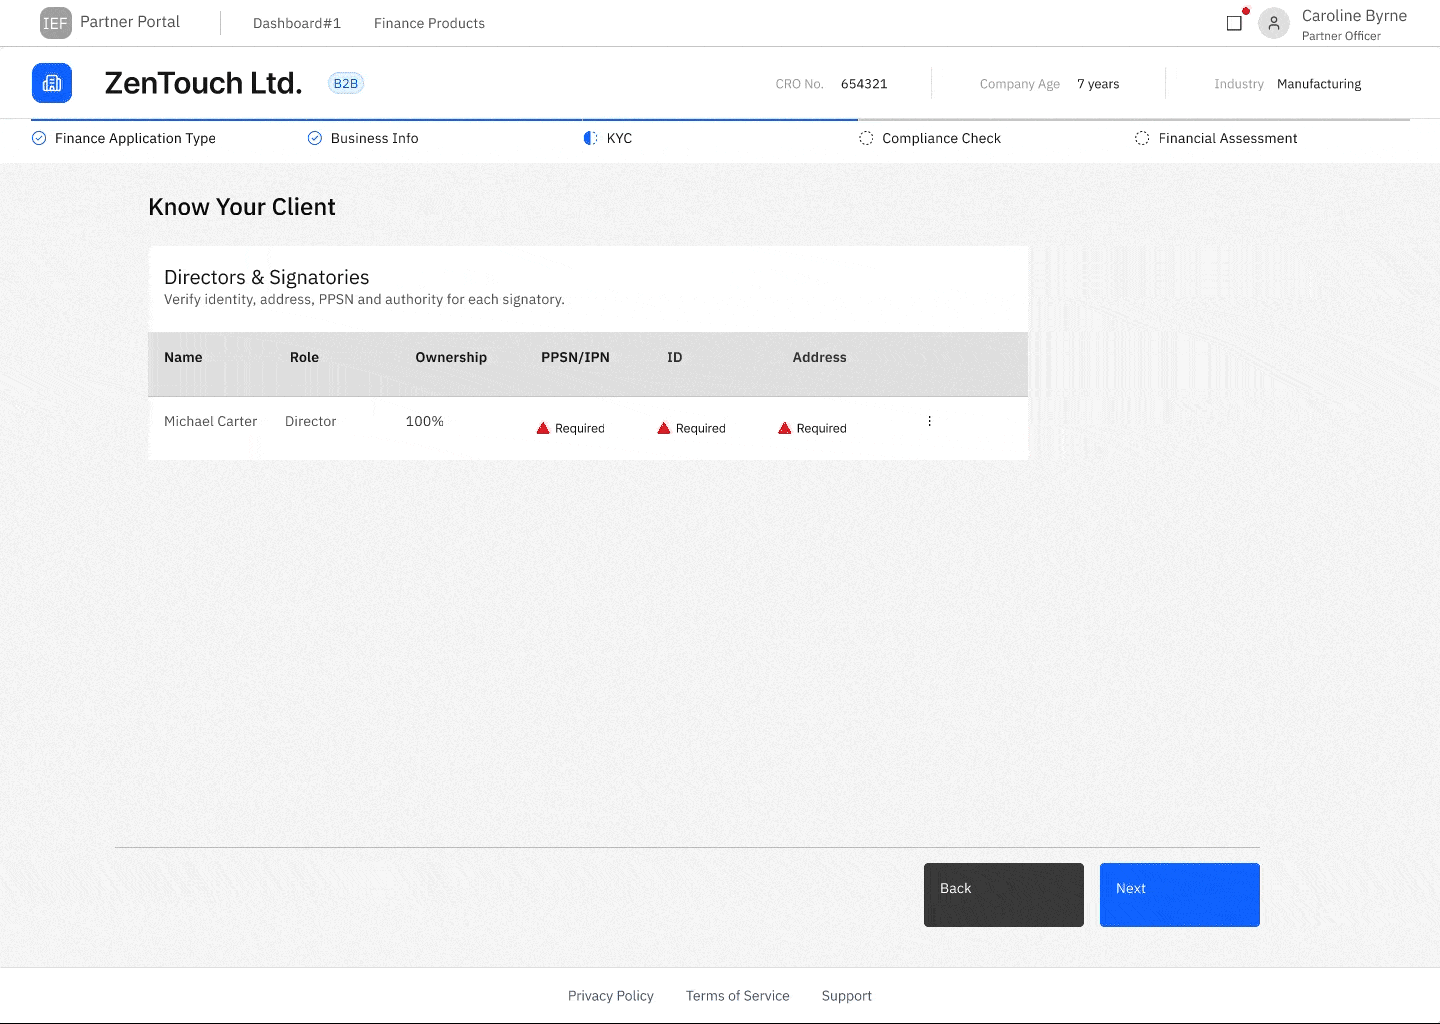This screenshot has height=1024, width=1440.
Task: Select the Financial Assessment step
Action: tap(1227, 138)
